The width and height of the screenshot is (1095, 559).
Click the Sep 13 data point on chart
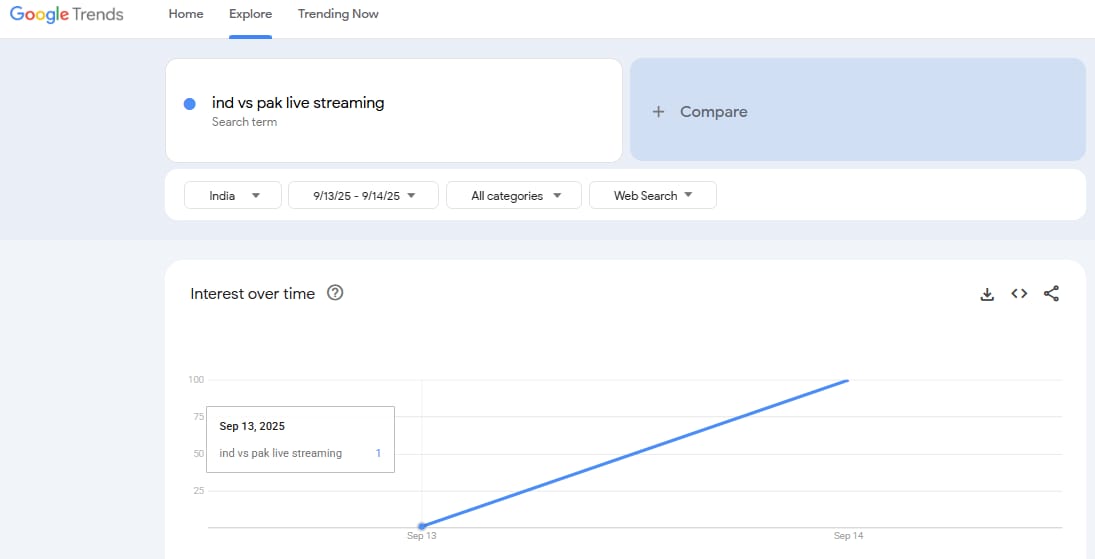tap(422, 526)
